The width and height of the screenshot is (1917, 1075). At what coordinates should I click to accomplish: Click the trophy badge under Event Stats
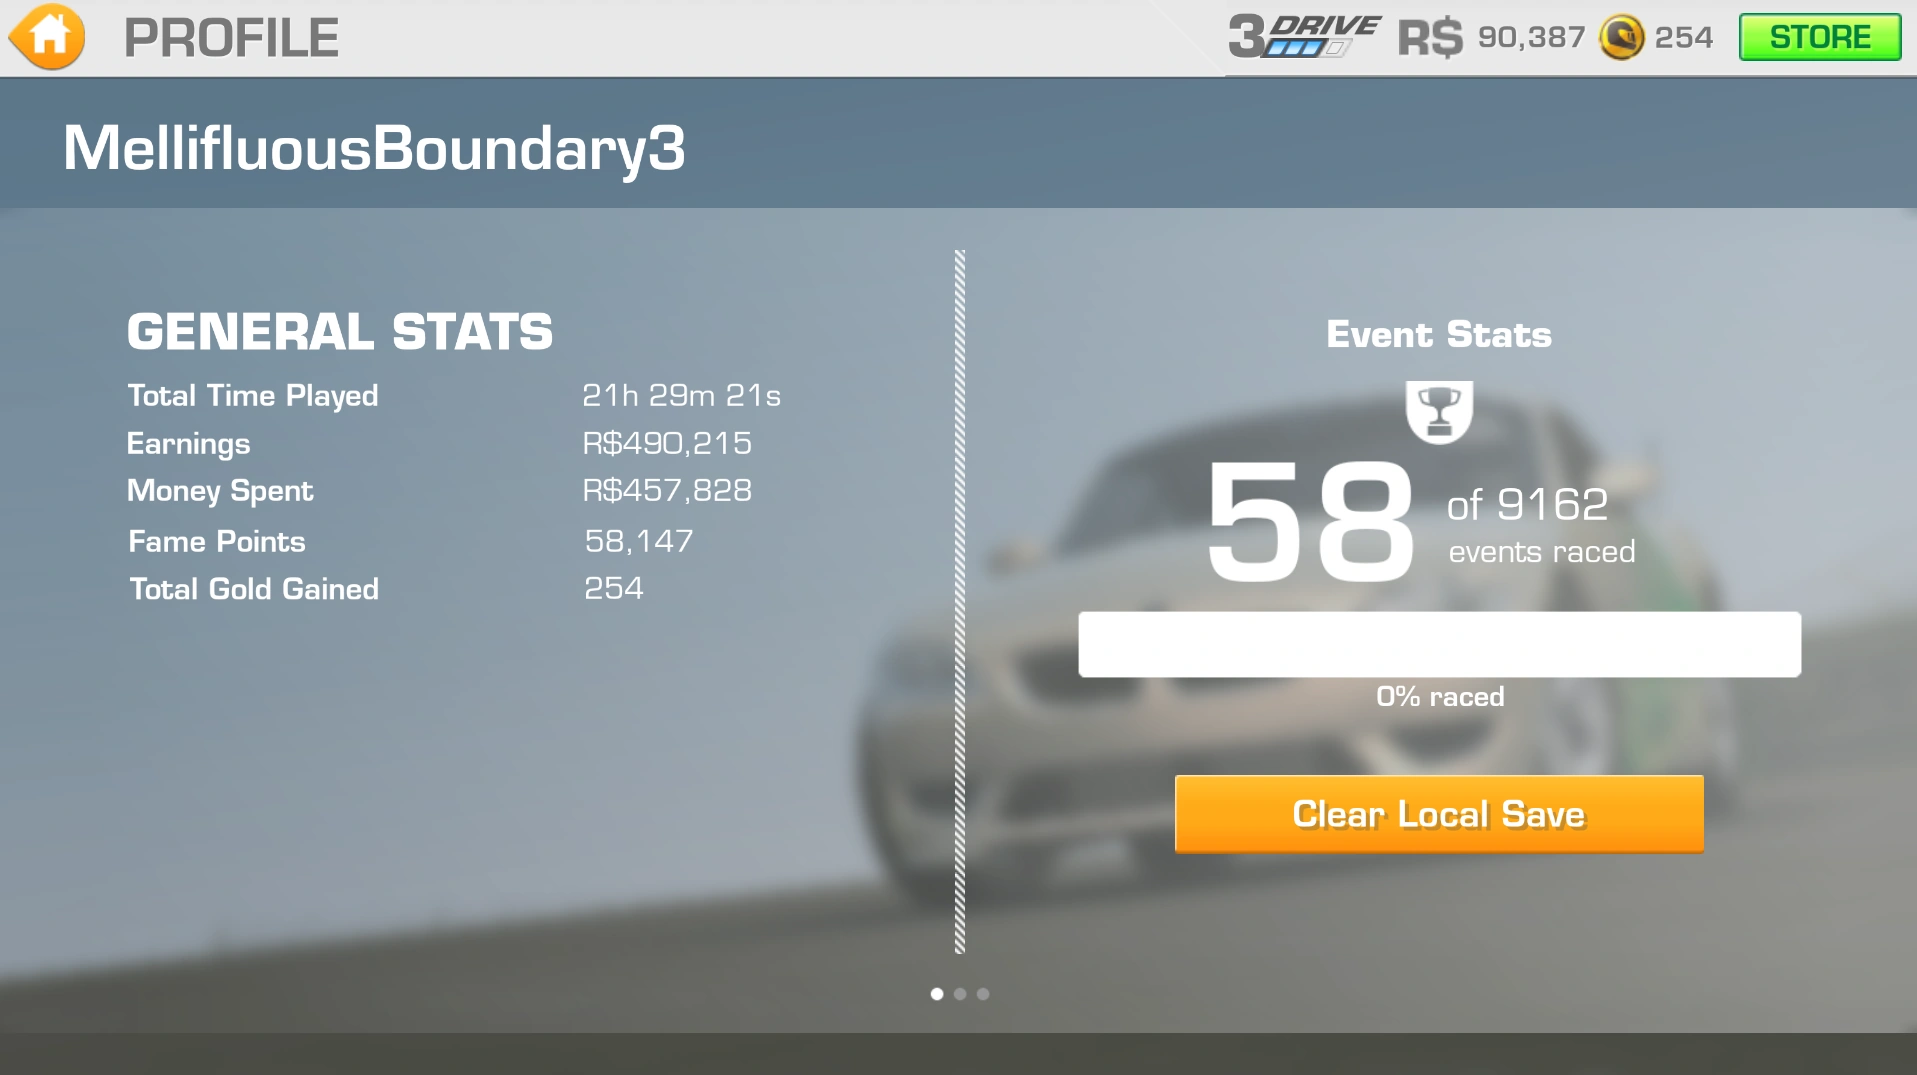[x=1439, y=411]
